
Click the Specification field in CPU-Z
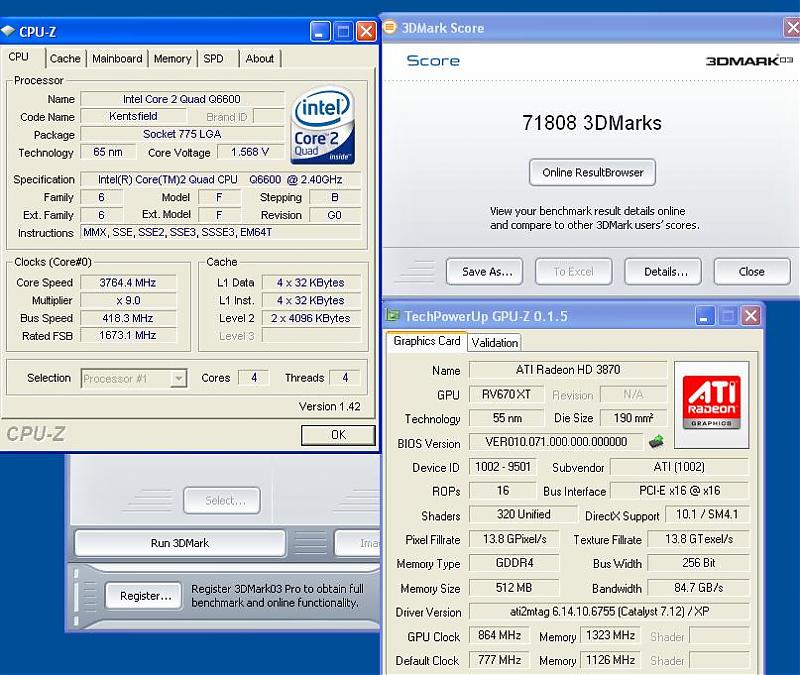(x=220, y=180)
